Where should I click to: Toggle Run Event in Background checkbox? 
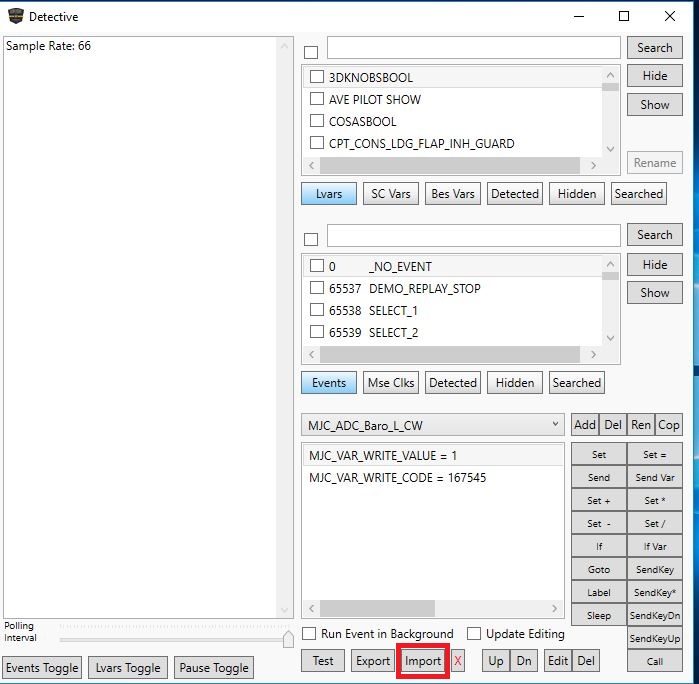point(310,634)
